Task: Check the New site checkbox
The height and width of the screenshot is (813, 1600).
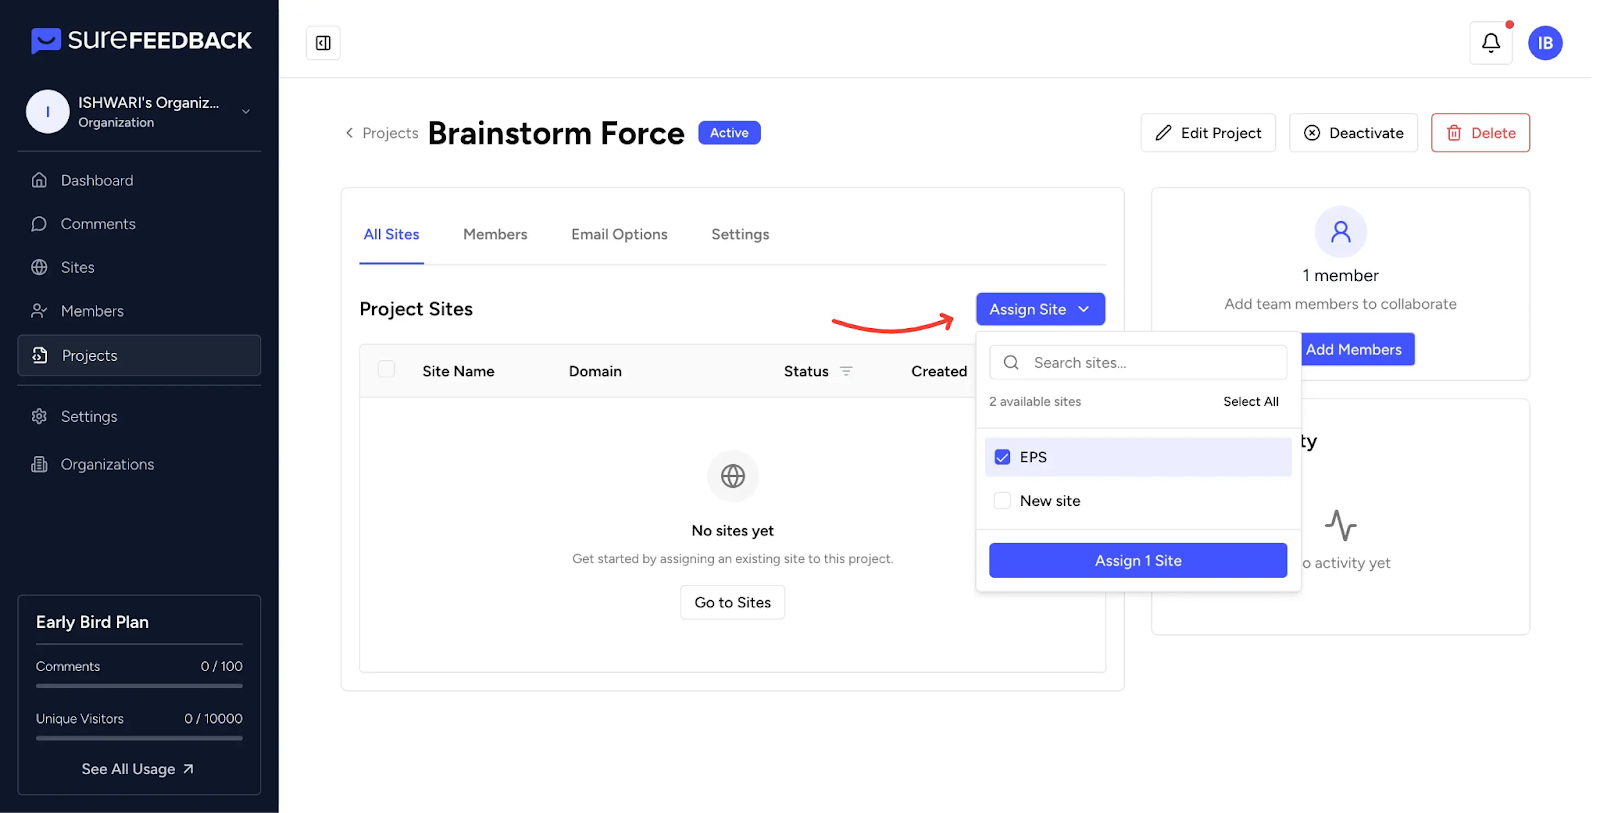Action: click(1002, 501)
